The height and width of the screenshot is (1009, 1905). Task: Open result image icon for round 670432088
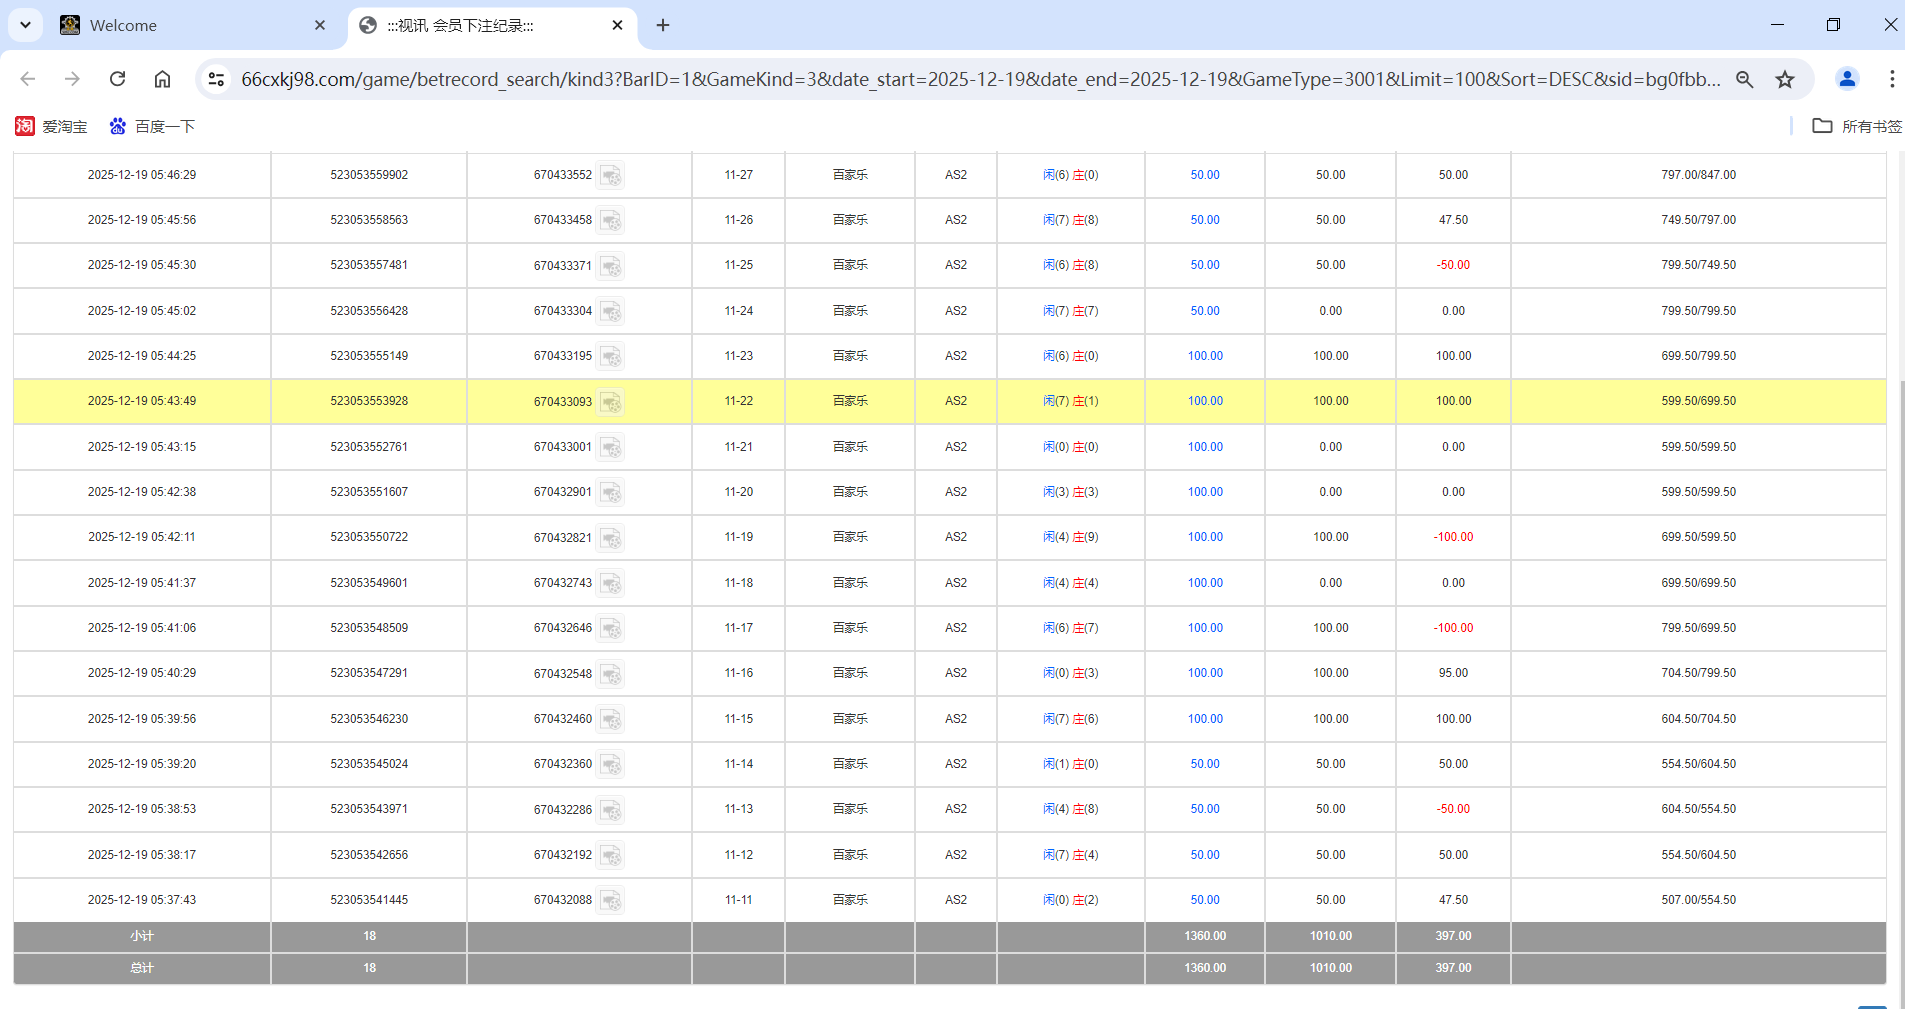(611, 901)
